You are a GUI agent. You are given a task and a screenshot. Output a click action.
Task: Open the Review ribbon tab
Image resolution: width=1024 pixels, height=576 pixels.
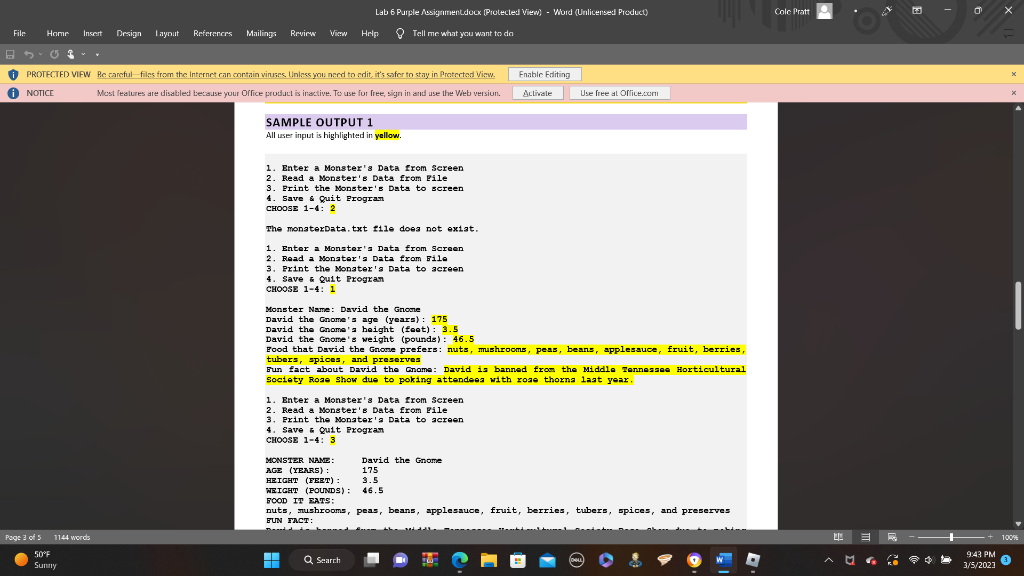302,33
